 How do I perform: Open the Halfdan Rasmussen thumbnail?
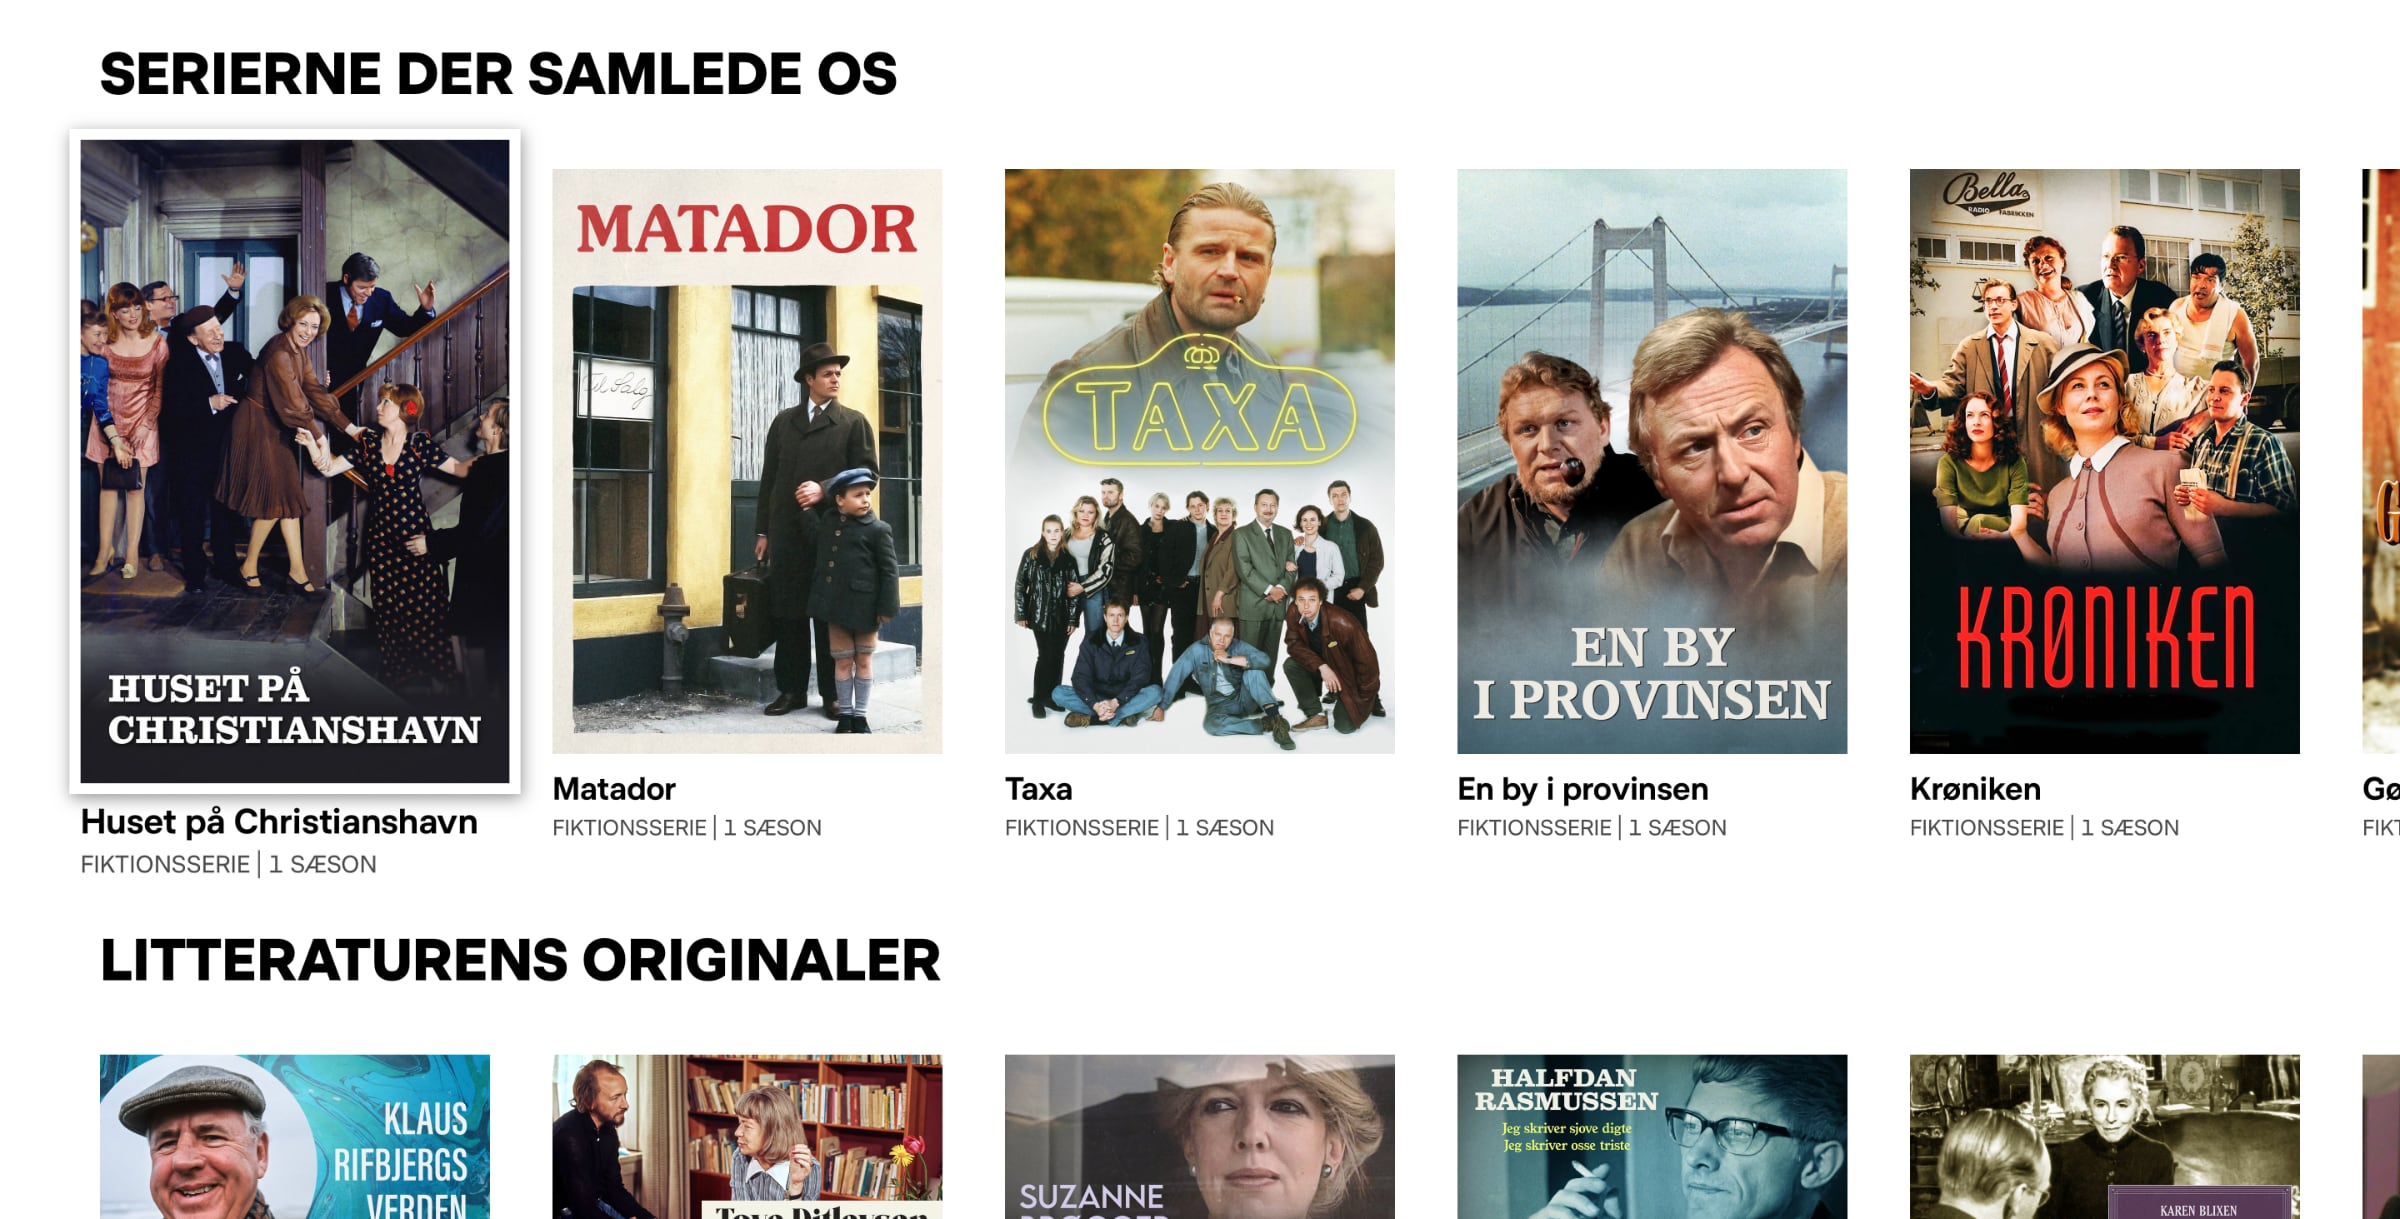[x=1652, y=1137]
